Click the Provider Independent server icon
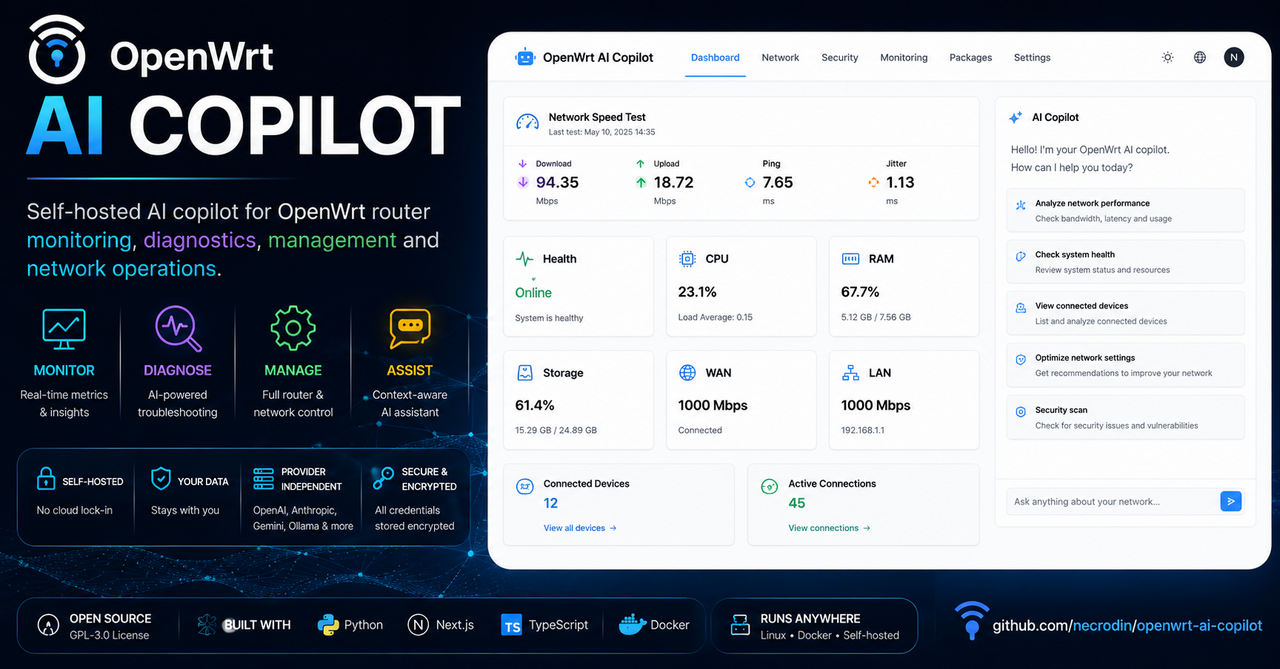The height and width of the screenshot is (669, 1280). coord(264,479)
